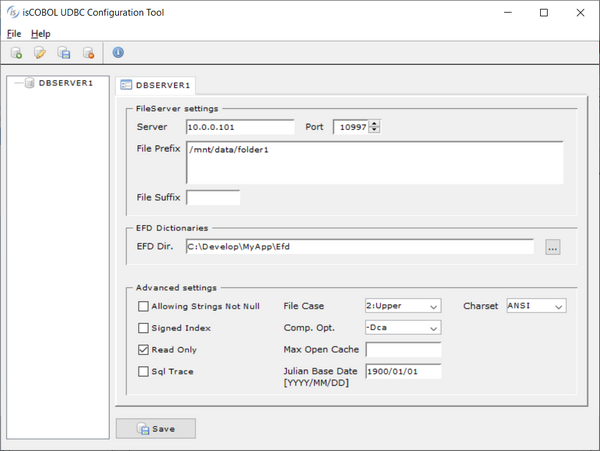Open the blue info About icon
The width and height of the screenshot is (600, 451).
click(118, 53)
